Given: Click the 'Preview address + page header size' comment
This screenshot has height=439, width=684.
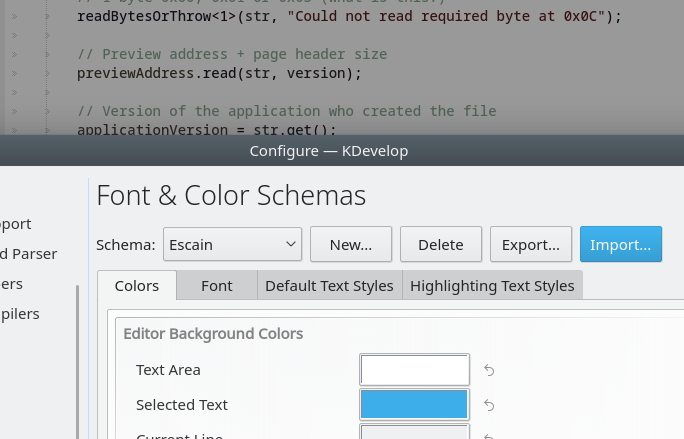Looking at the screenshot, I should [232, 55].
